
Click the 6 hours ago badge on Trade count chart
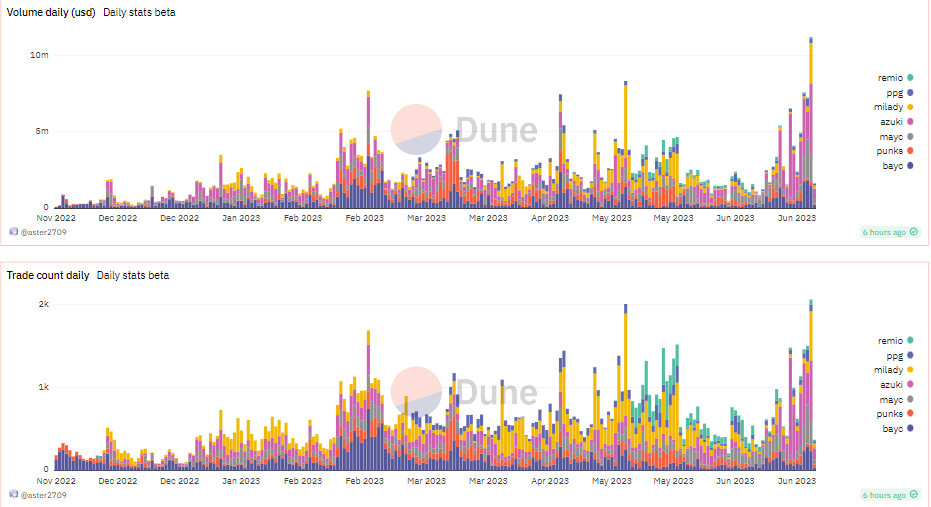click(890, 495)
